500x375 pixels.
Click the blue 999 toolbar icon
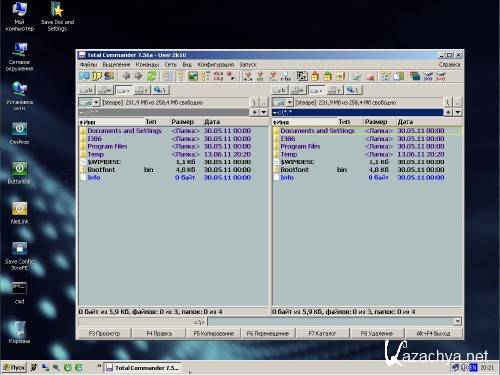point(428,76)
